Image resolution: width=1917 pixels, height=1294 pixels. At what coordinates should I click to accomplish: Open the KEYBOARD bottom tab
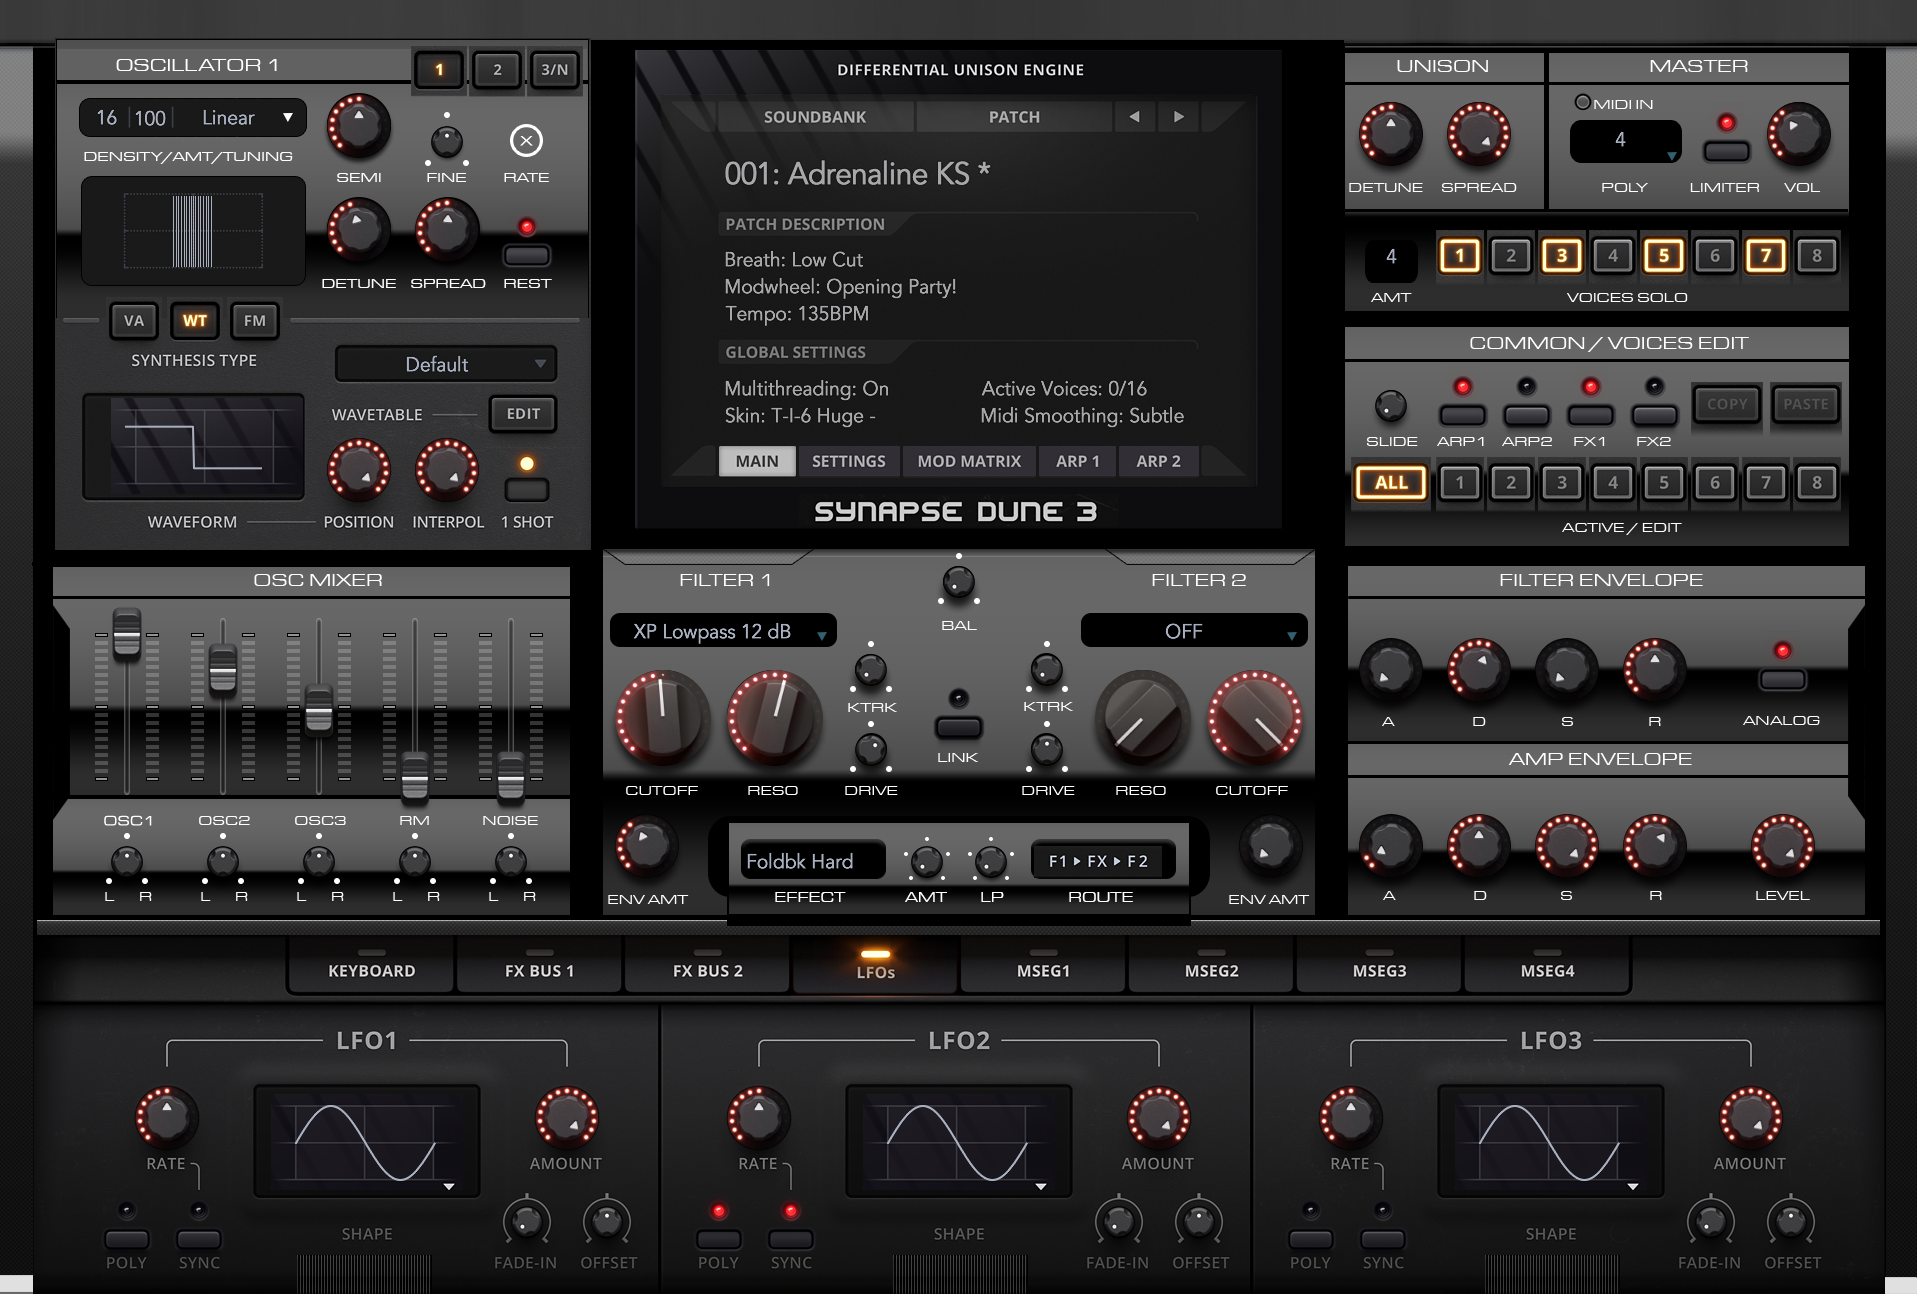click(371, 965)
